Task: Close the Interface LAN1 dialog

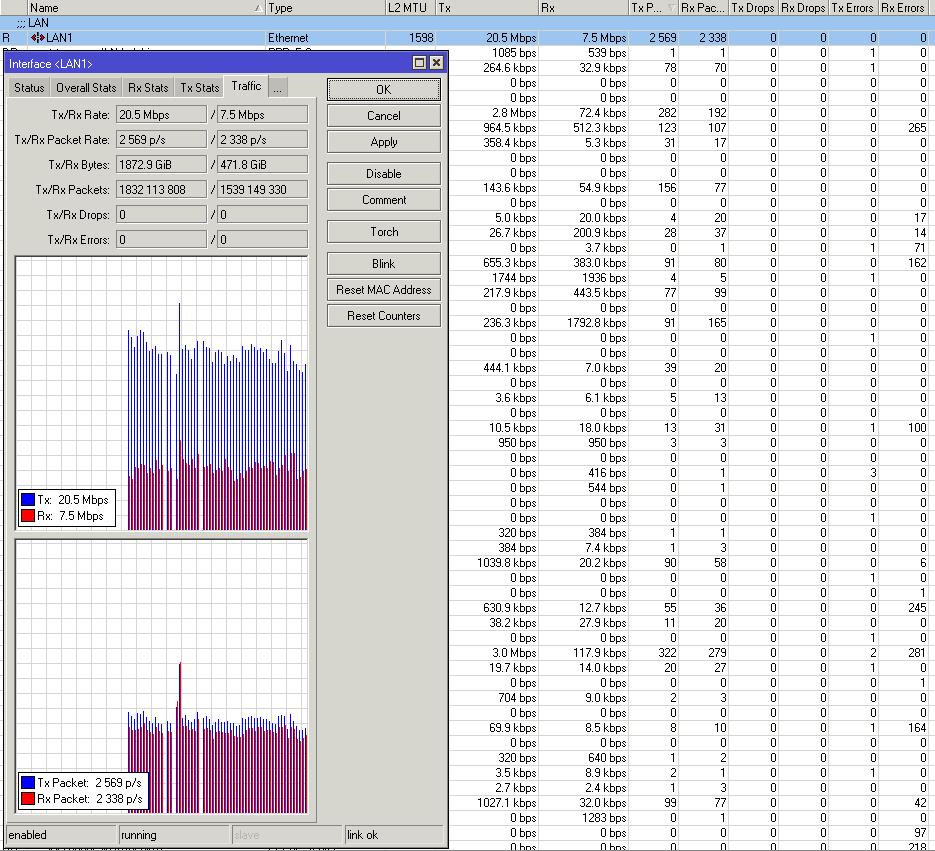Action: coord(436,63)
